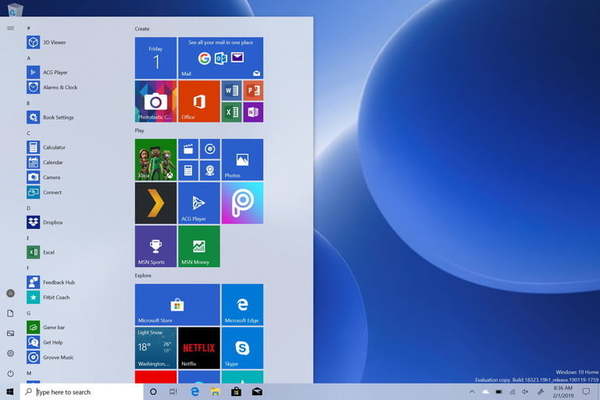600x400 pixels.
Task: Open the user account button in Start
Action: click(10, 293)
